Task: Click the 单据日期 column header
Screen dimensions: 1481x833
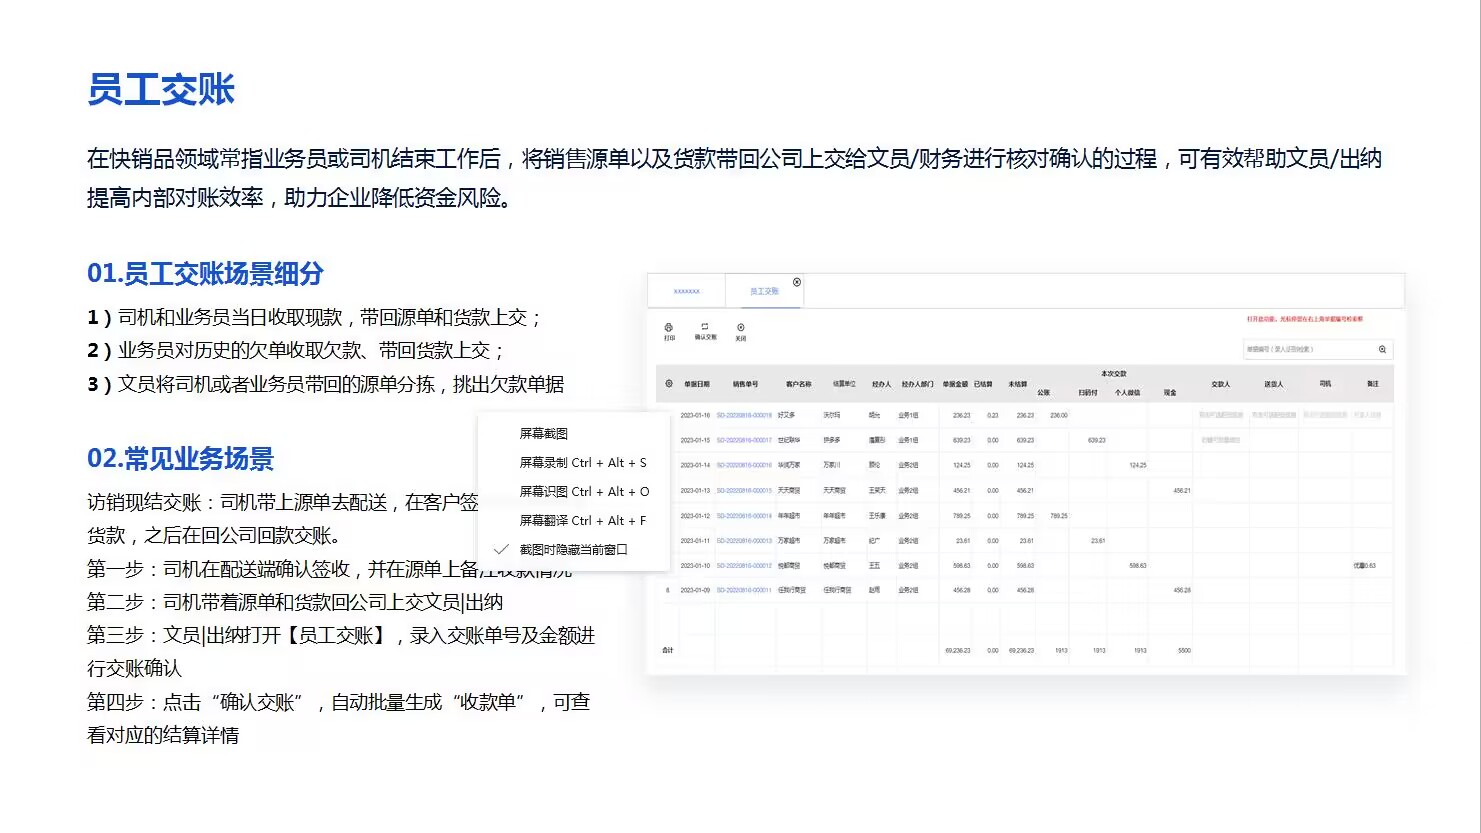Action: coord(697,384)
